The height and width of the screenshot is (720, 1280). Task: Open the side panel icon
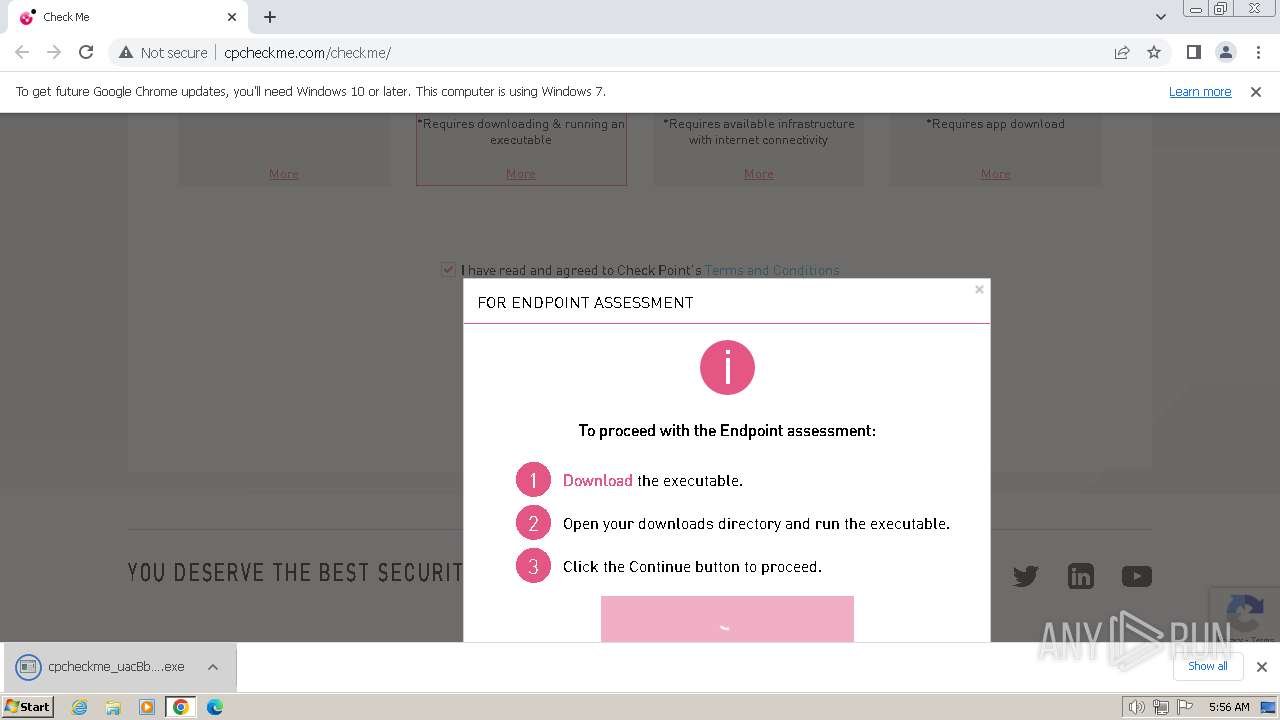click(1193, 52)
